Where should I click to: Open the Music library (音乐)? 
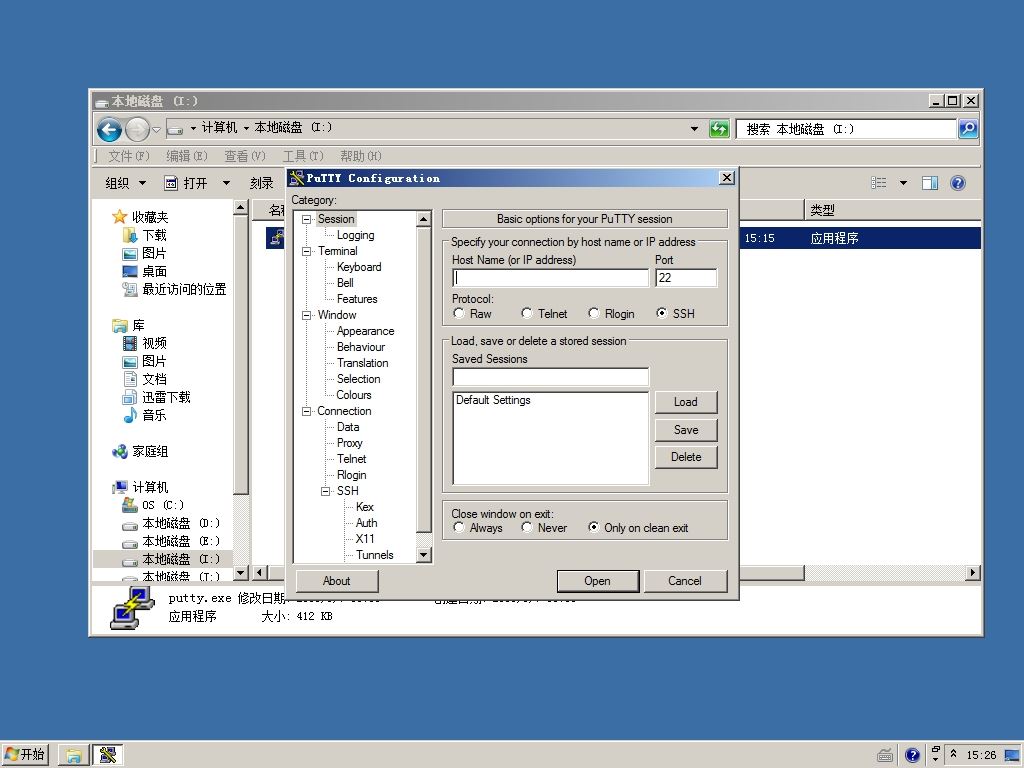145,415
